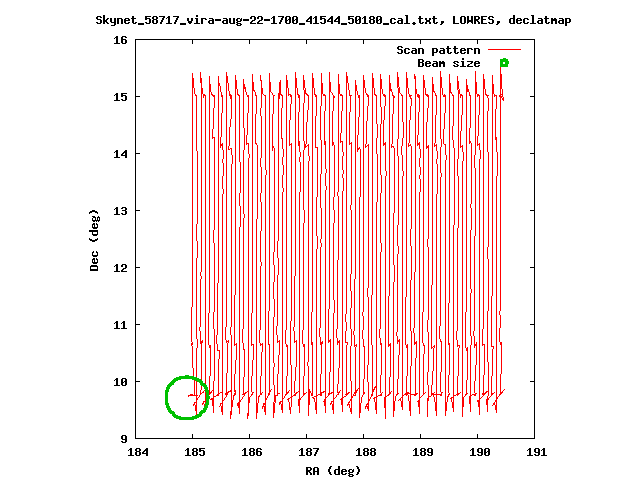Click the Dec axis tick label 16
Screen dimensions: 640x480
tap(120, 40)
